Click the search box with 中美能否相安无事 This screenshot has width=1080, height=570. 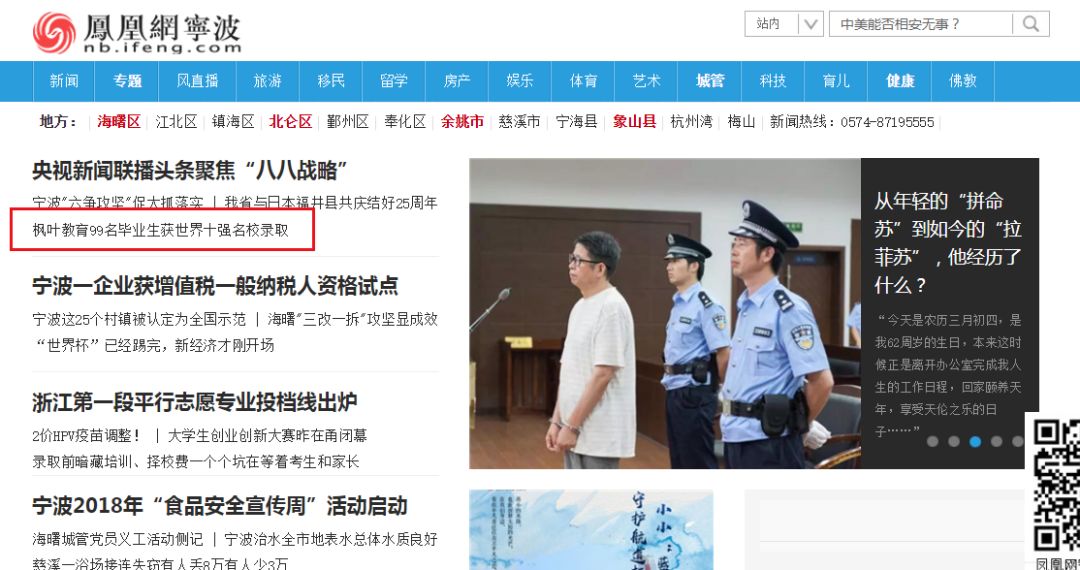(921, 24)
